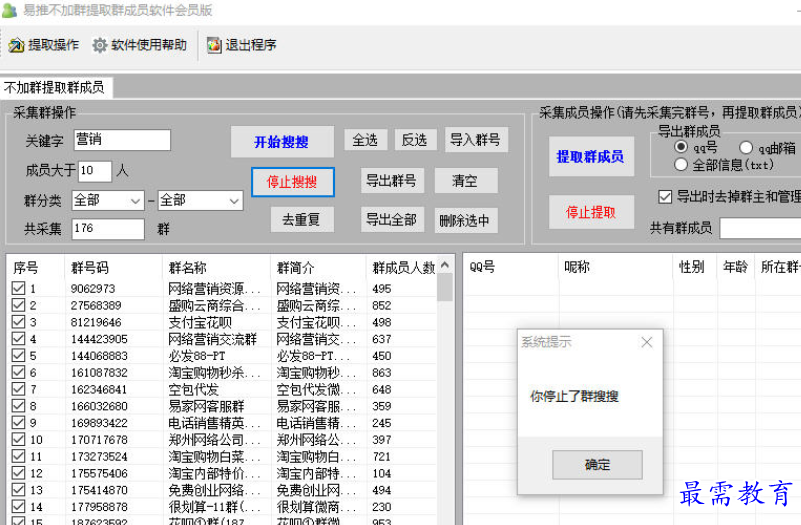Close the 系统提示 dialog with X
Image resolution: width=801 pixels, height=525 pixels.
[x=647, y=342]
